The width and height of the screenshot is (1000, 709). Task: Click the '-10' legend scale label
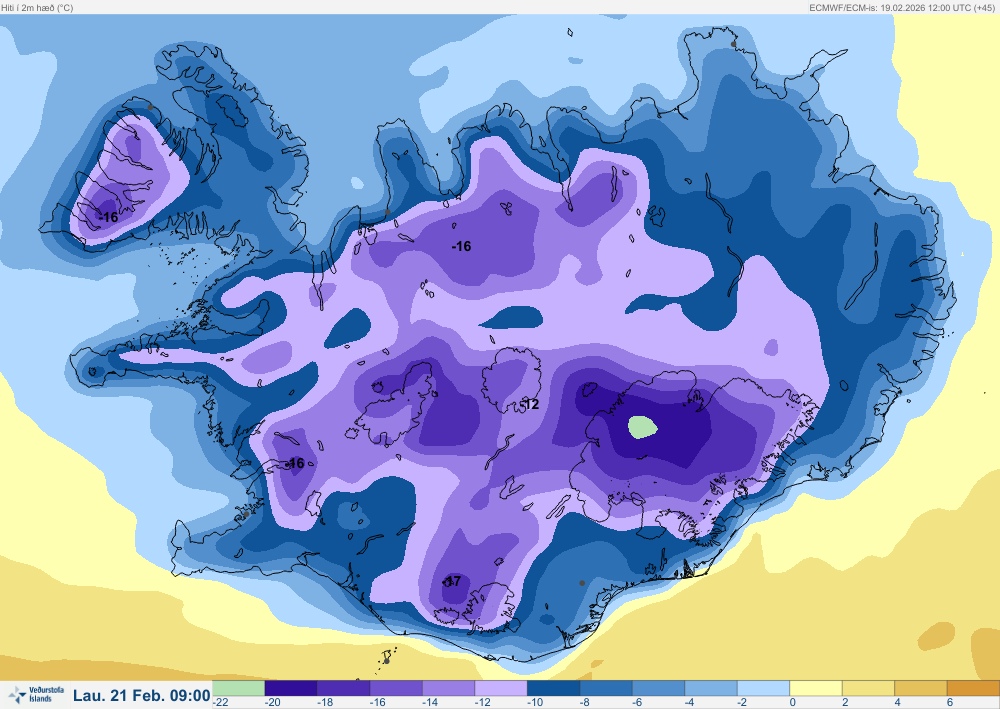click(x=534, y=703)
